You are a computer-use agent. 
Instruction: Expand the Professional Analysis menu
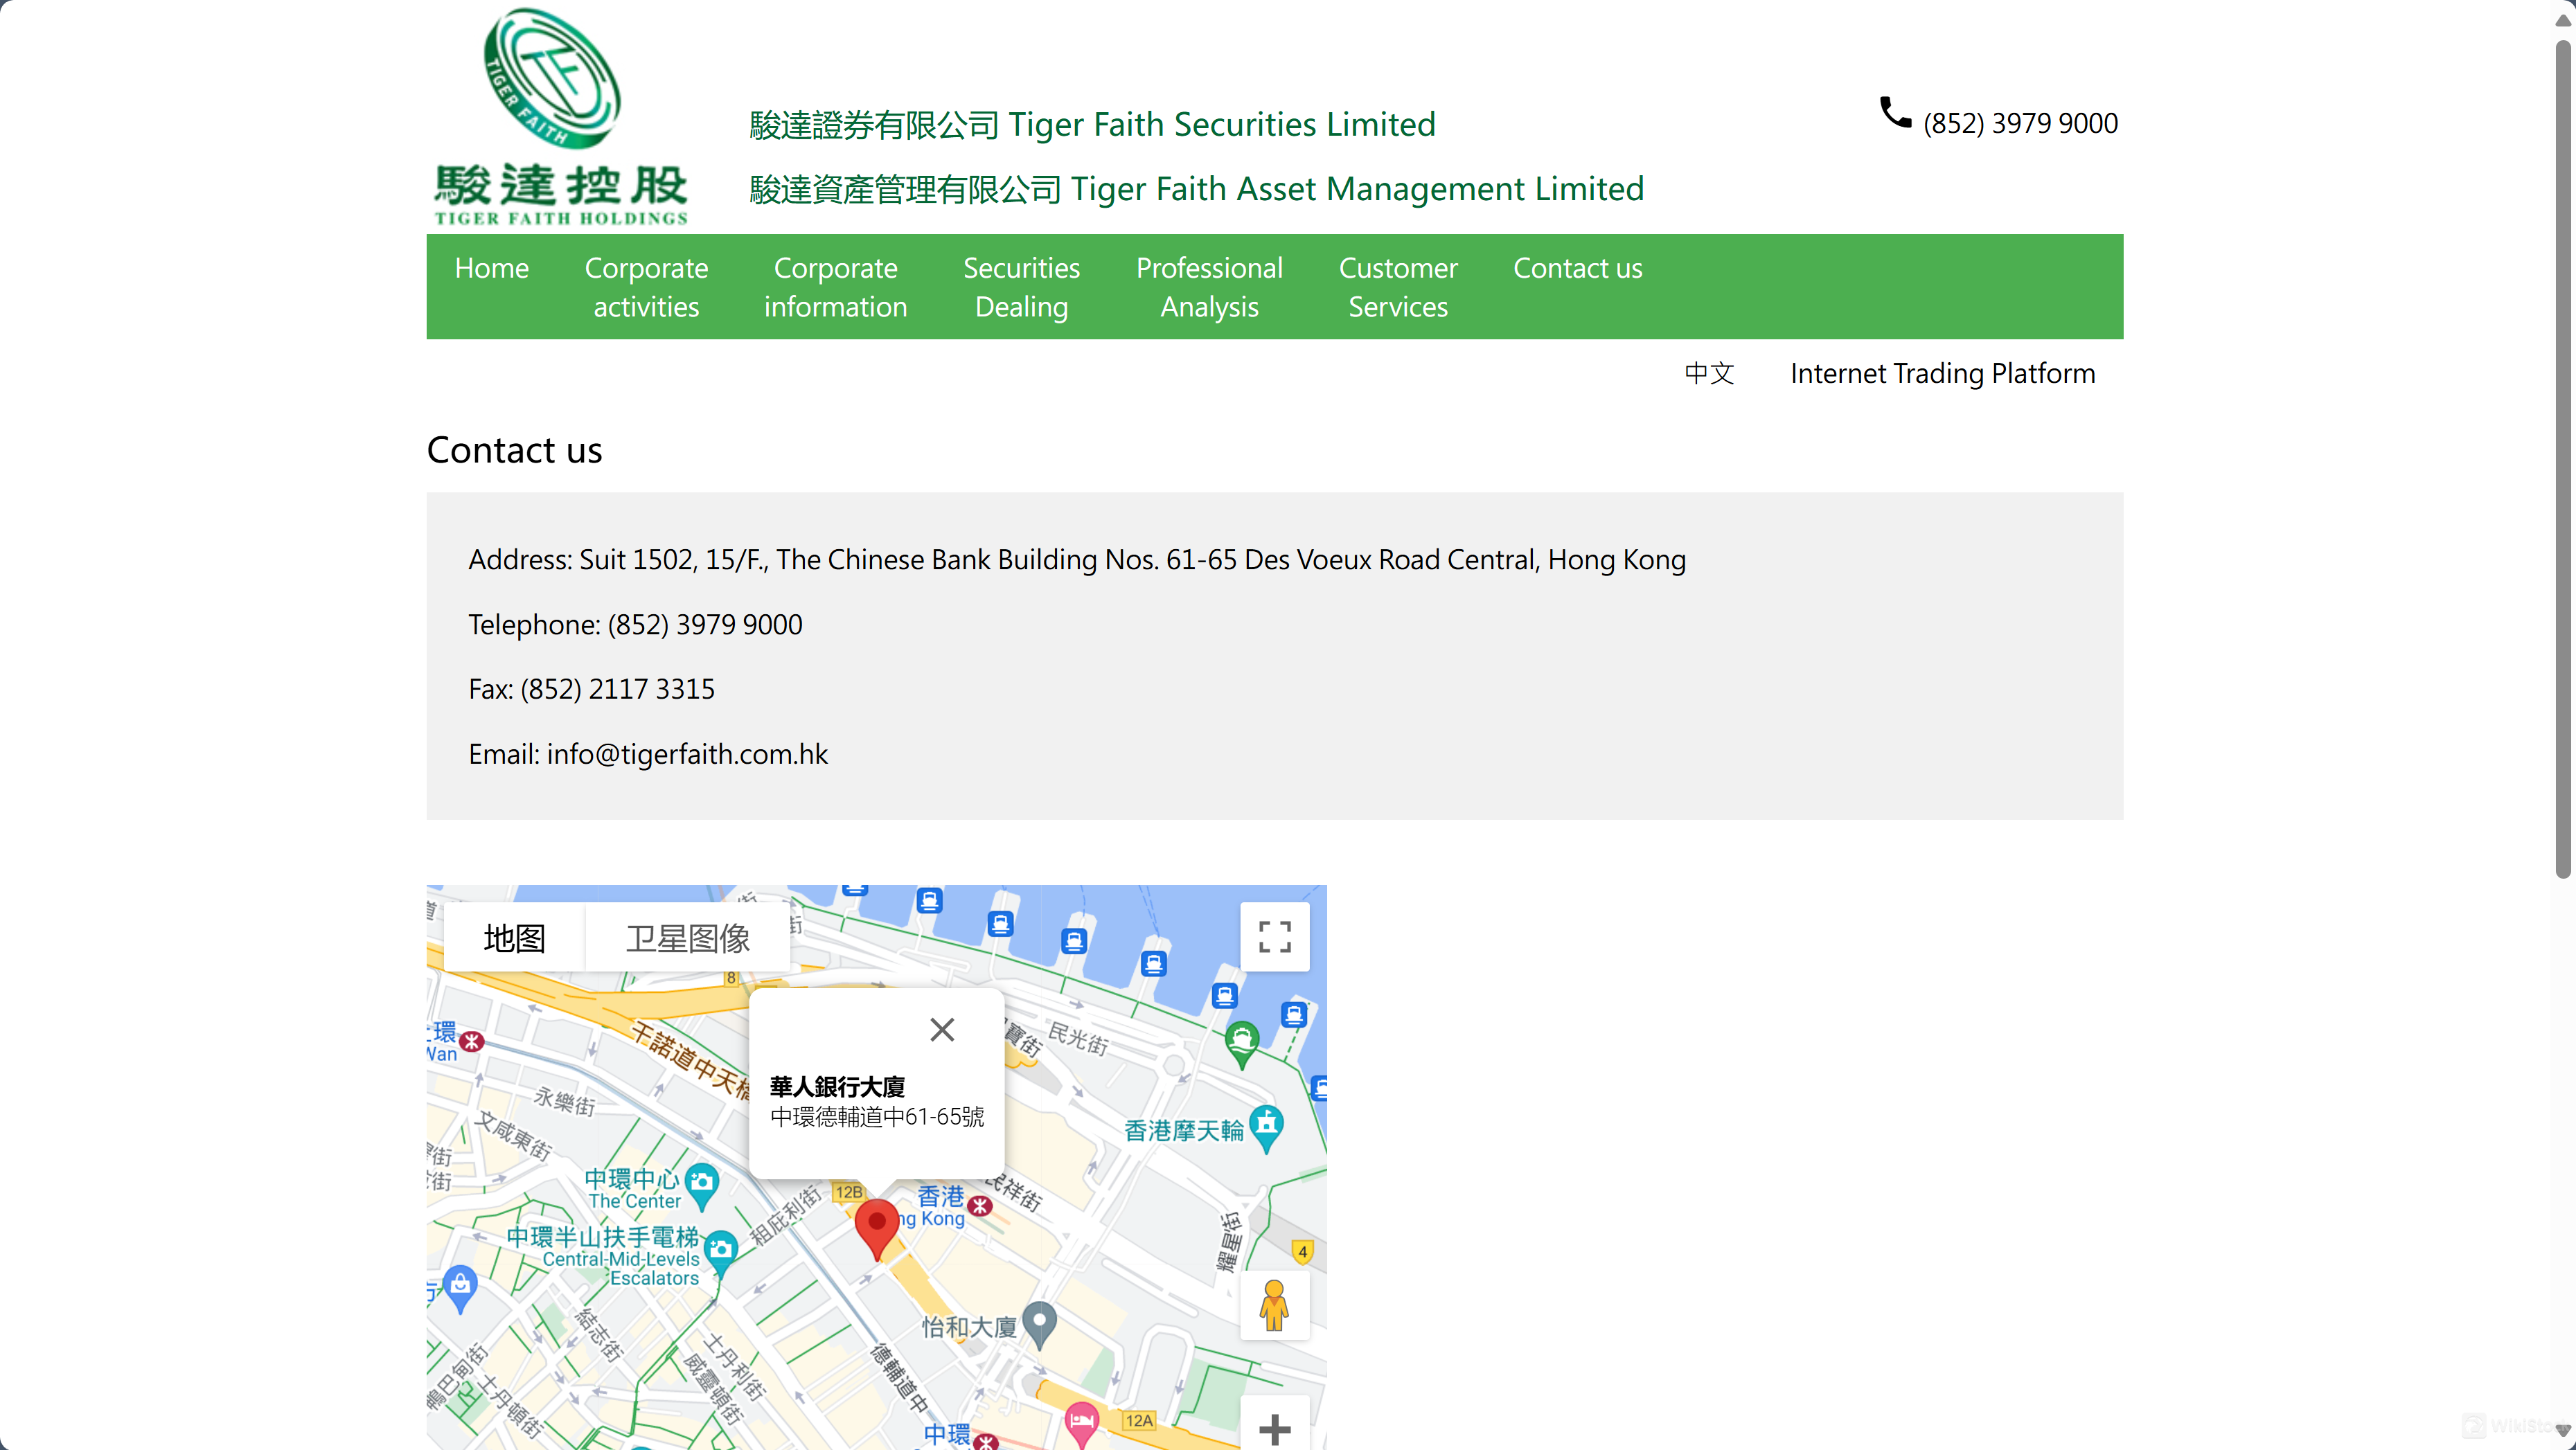1209,287
